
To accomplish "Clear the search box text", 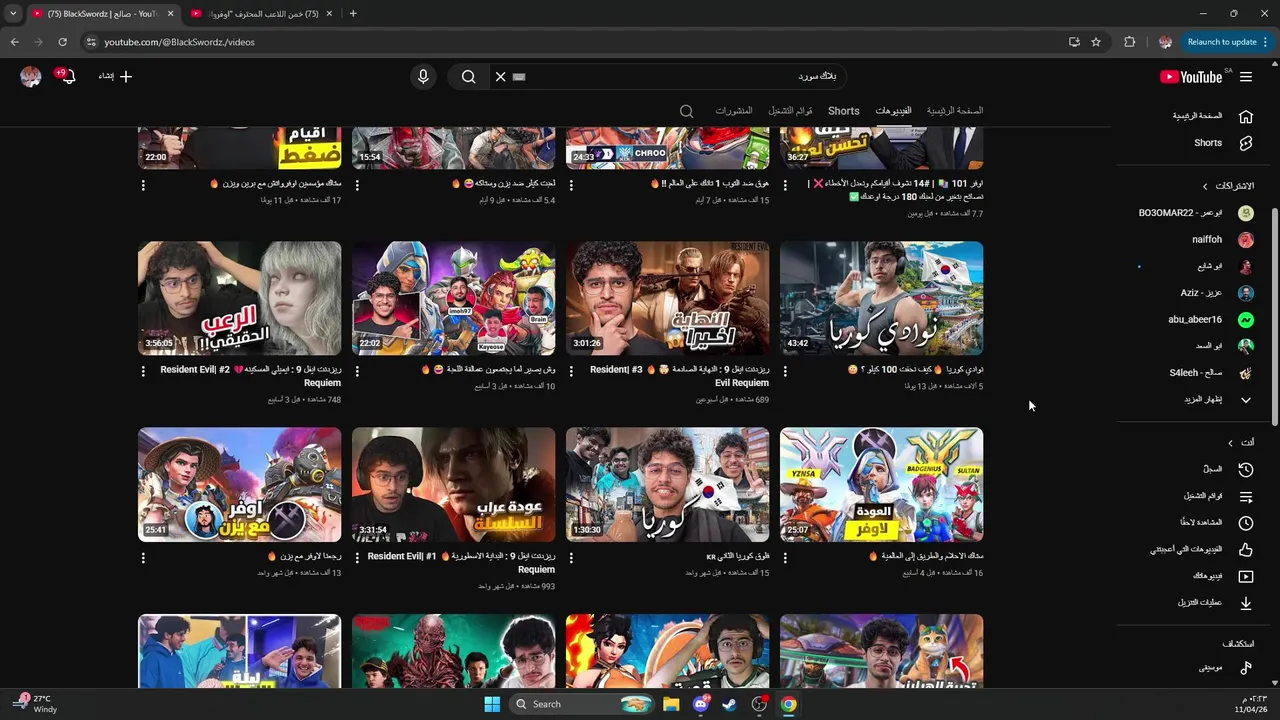I will pyautogui.click(x=500, y=76).
